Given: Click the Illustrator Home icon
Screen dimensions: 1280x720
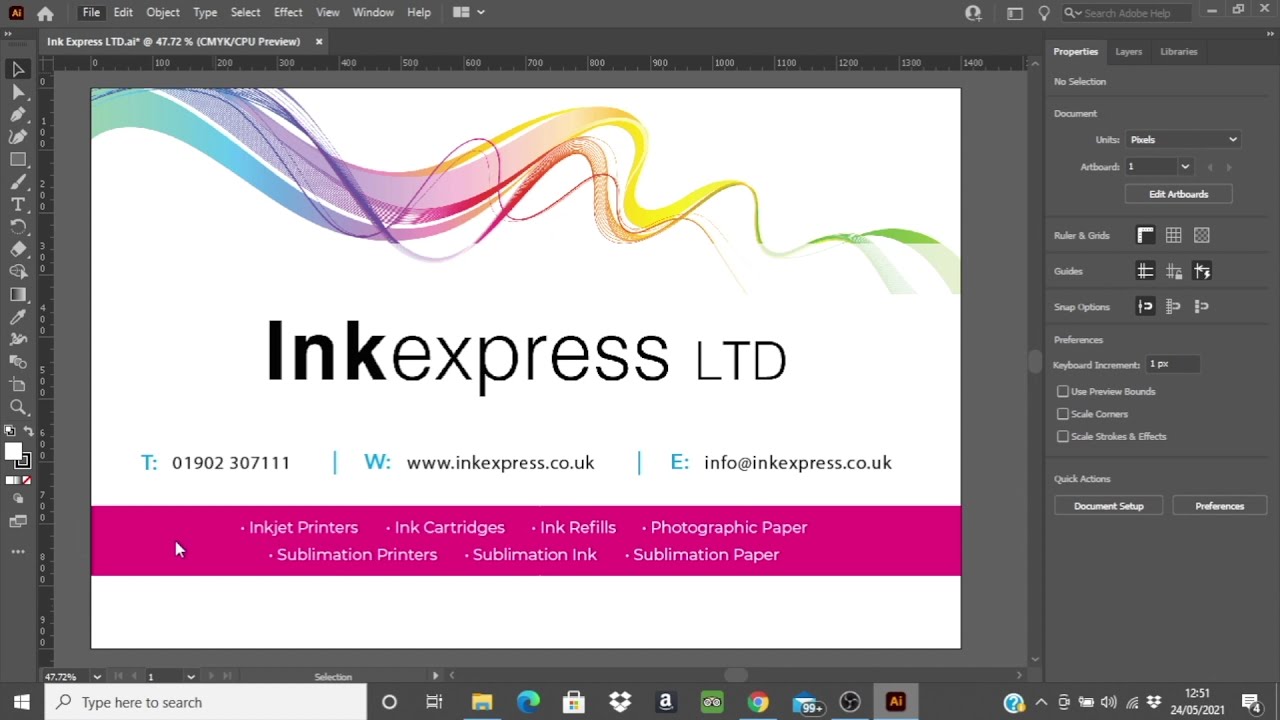Looking at the screenshot, I should click(45, 13).
